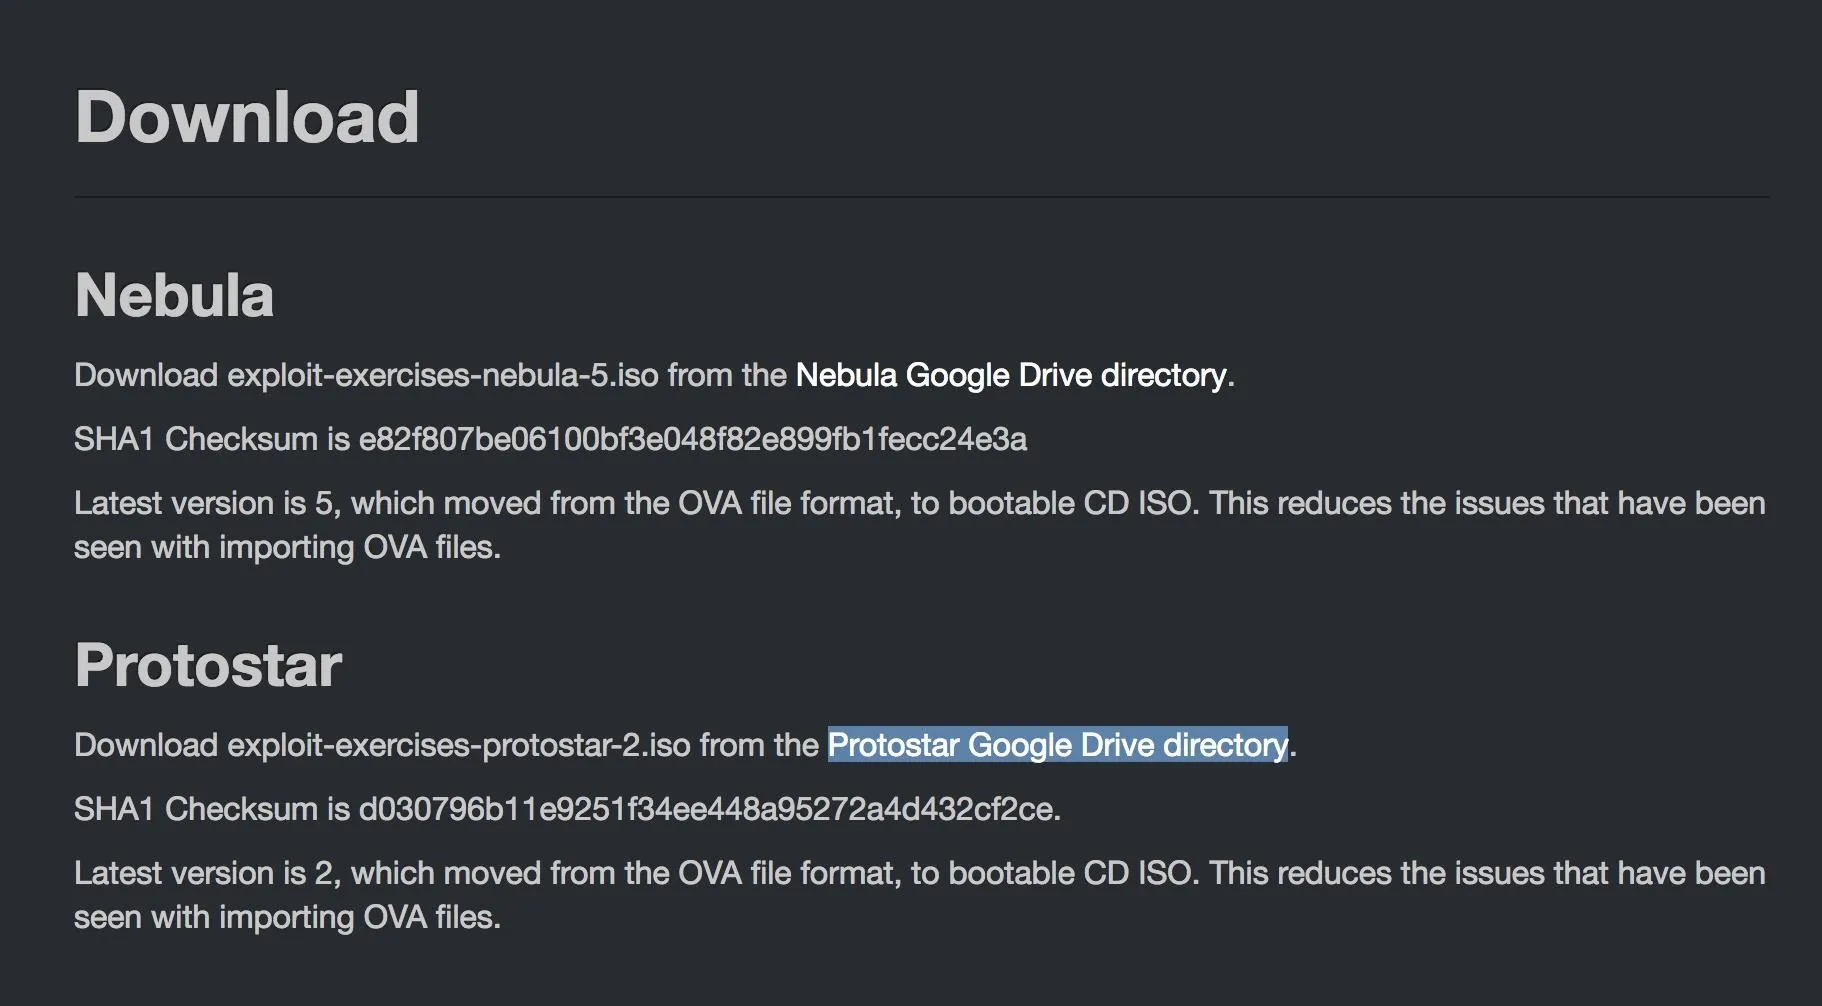Click the Nebula SHA1 checksum e82f807be... line
Image resolution: width=1822 pixels, height=1006 pixels.
point(551,439)
